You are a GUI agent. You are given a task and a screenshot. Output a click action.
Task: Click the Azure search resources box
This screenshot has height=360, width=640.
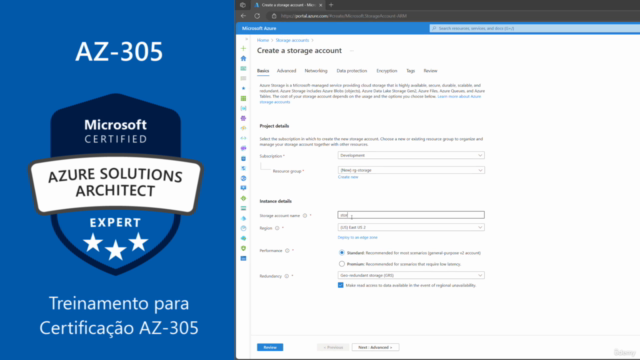tap(535, 28)
